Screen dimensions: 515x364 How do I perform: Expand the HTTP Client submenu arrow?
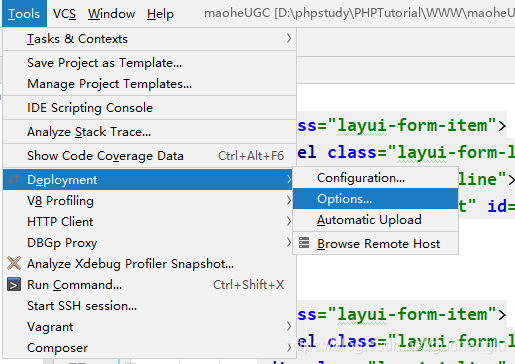point(289,221)
